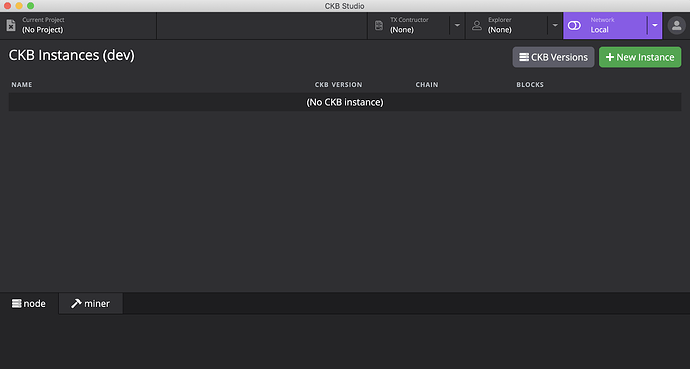Switch to the miner tab

coord(91,303)
